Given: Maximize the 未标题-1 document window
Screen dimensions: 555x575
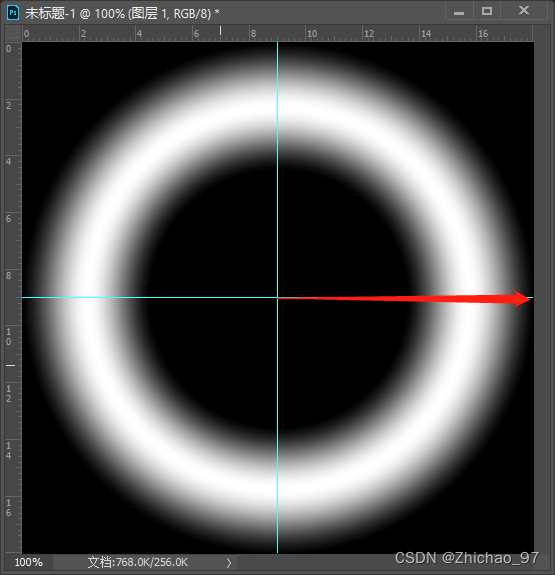Looking at the screenshot, I should 487,11.
